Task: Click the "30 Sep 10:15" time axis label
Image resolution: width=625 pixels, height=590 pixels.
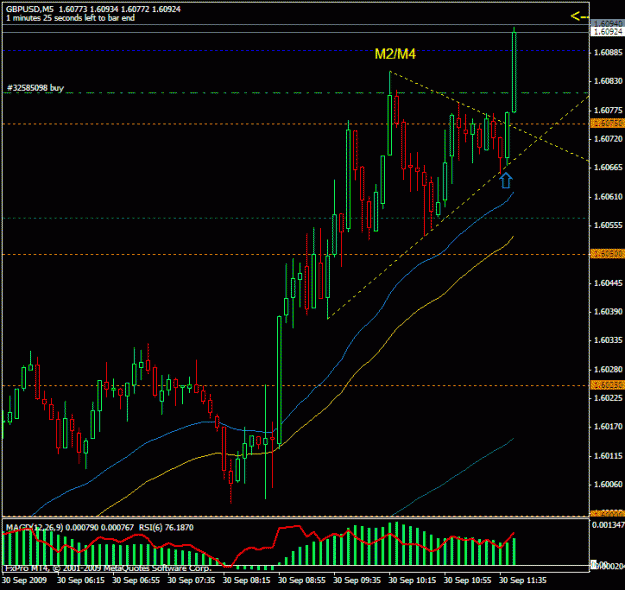Action: tap(413, 580)
